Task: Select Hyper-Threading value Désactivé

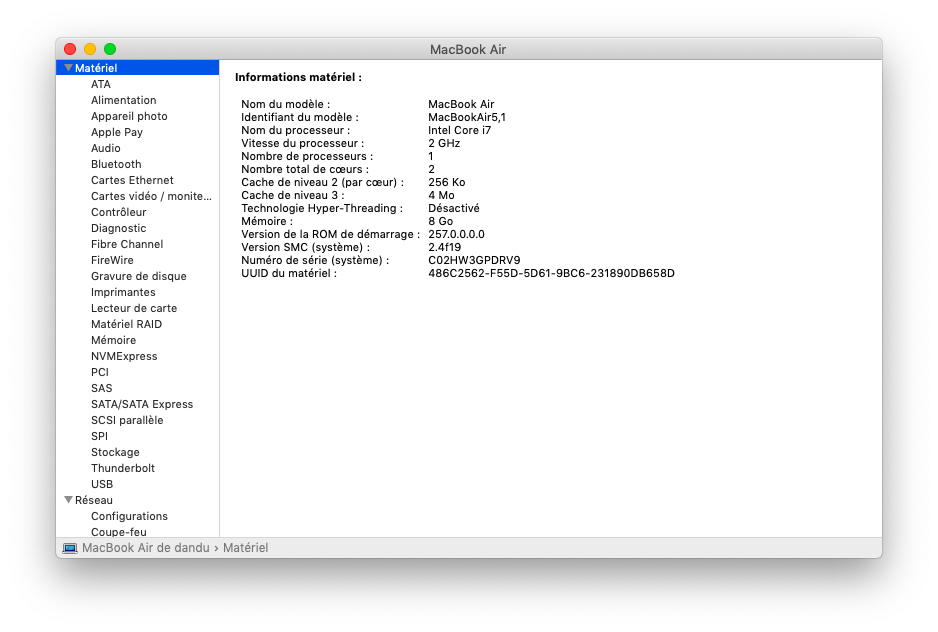Action: click(453, 208)
